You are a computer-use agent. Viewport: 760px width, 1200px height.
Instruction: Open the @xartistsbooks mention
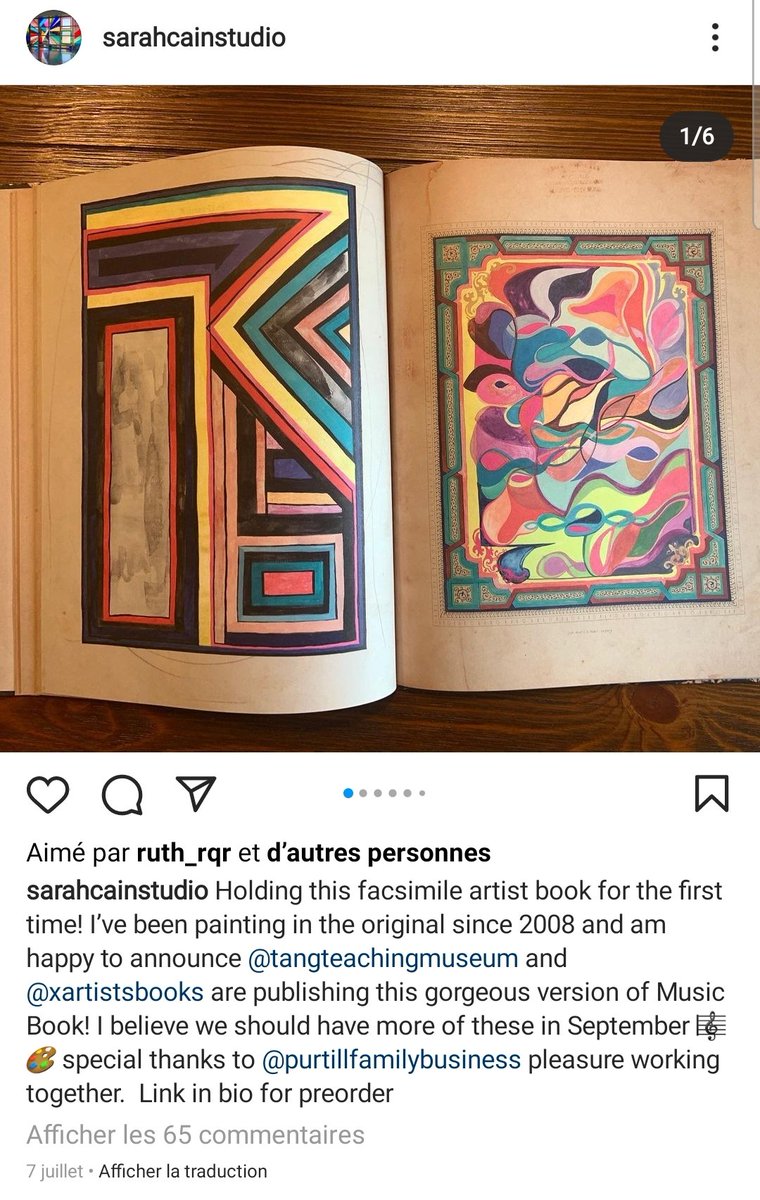[115, 992]
